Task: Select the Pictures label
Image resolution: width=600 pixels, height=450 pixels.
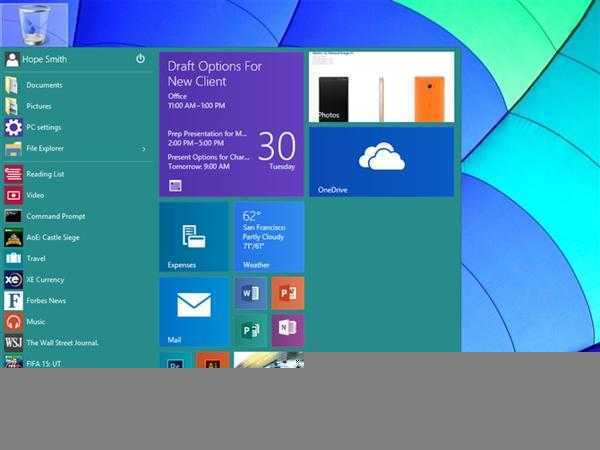Action: (x=39, y=106)
